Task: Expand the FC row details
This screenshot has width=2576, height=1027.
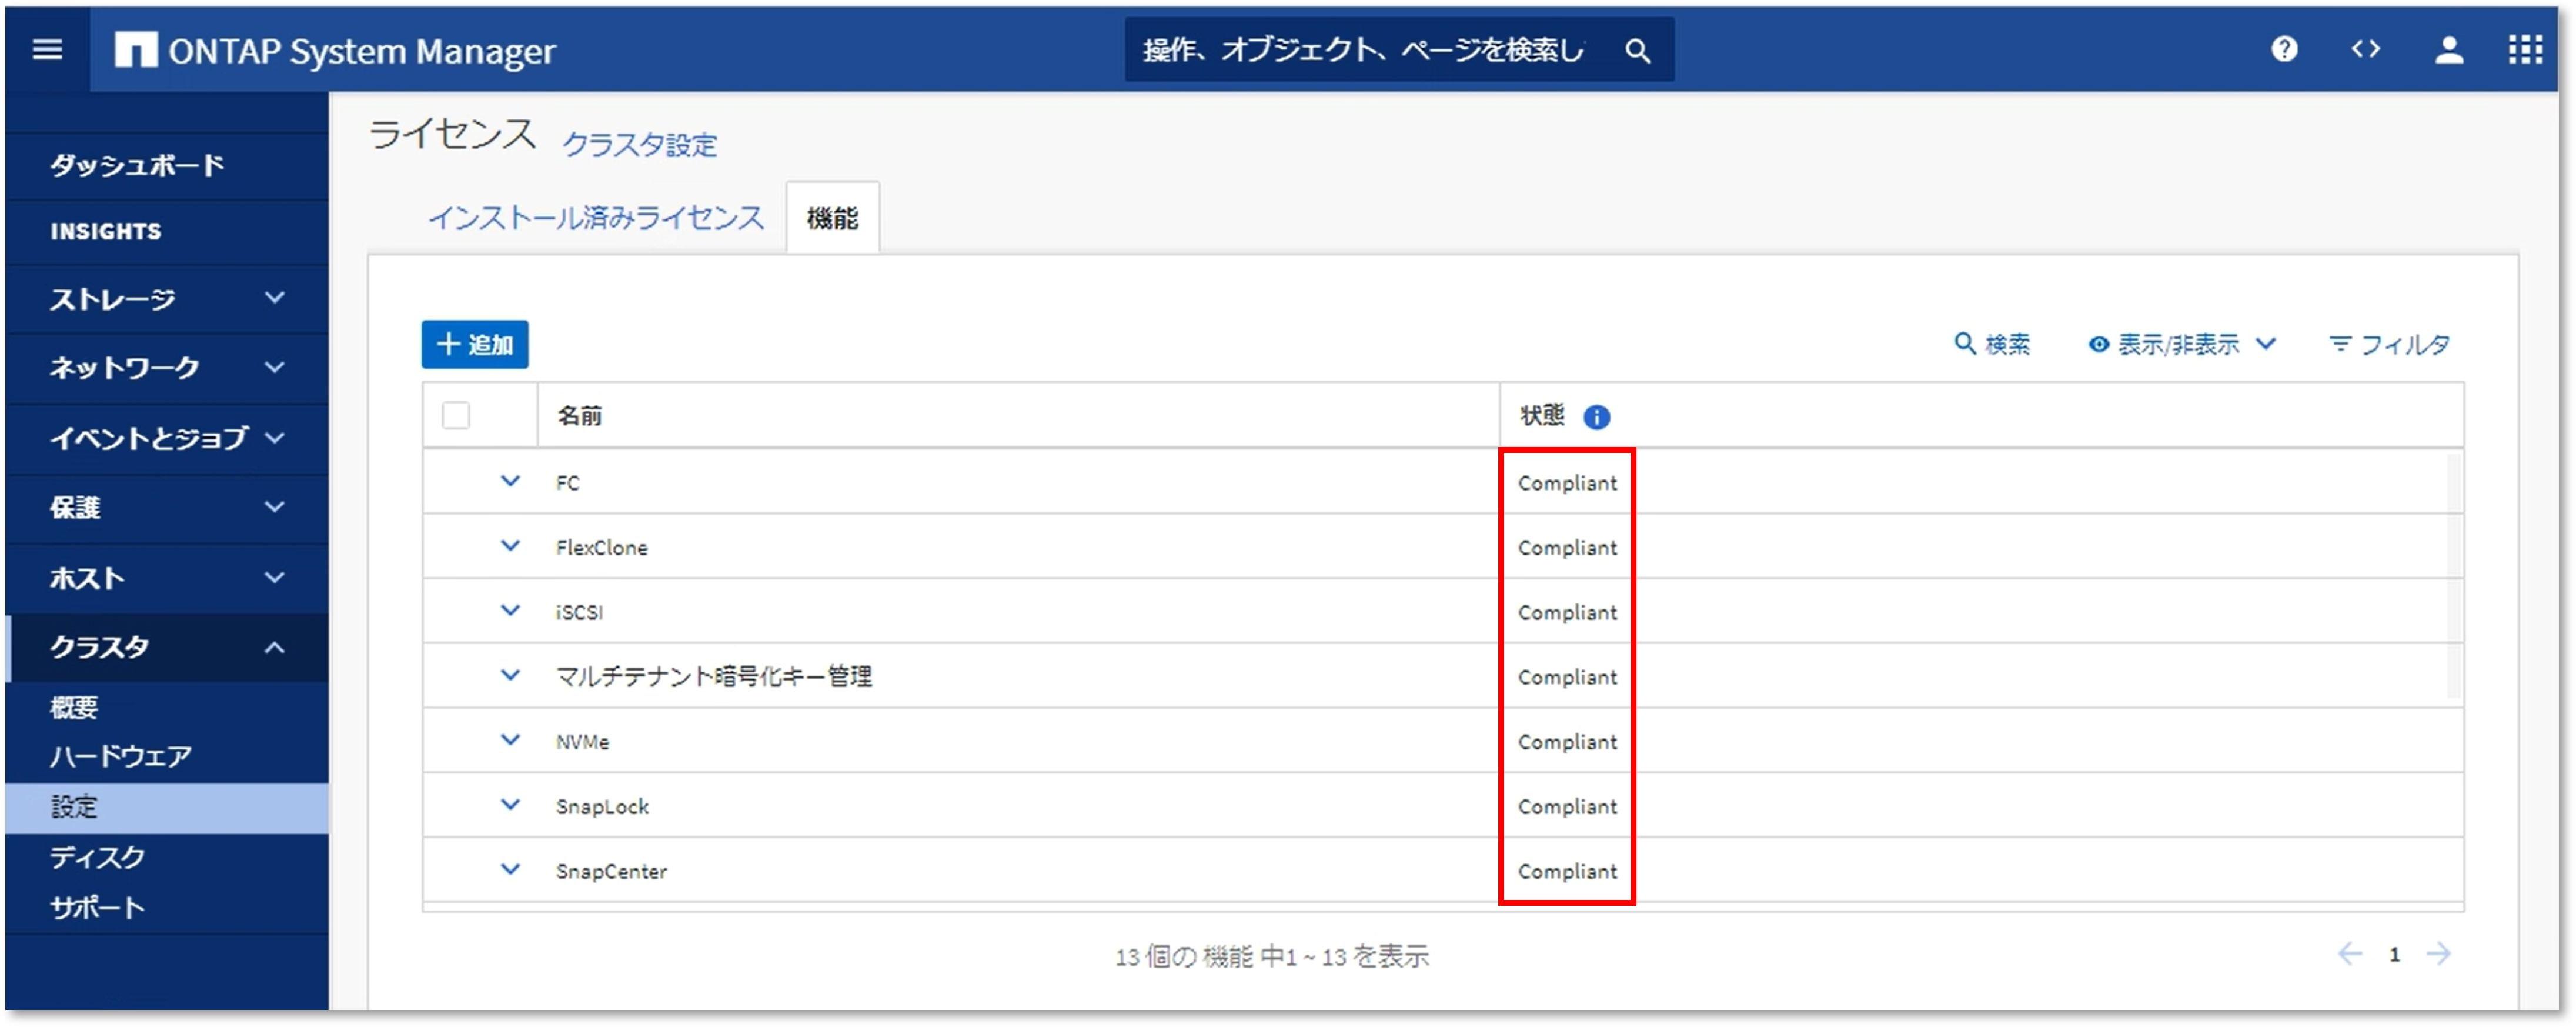Action: click(510, 481)
